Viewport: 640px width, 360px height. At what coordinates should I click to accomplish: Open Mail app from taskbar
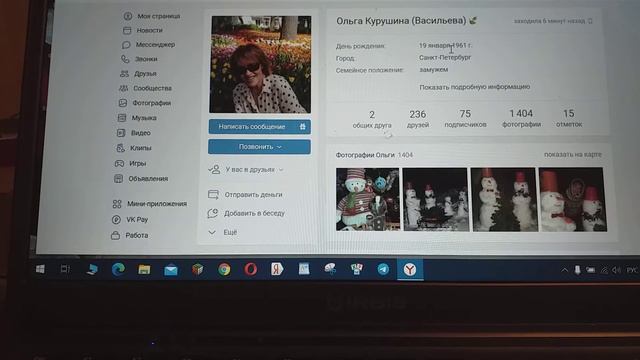click(171, 270)
